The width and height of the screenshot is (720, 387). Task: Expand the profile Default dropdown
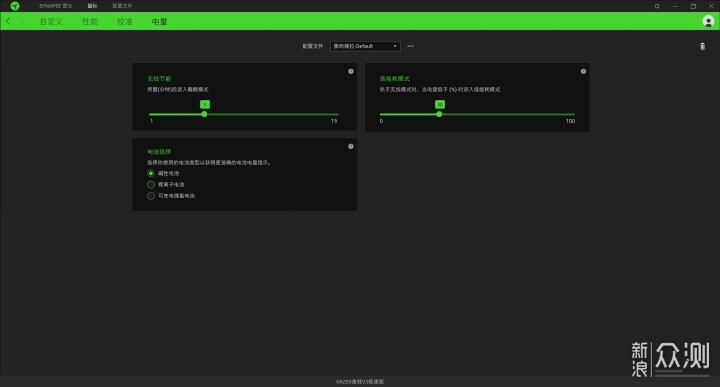point(365,46)
